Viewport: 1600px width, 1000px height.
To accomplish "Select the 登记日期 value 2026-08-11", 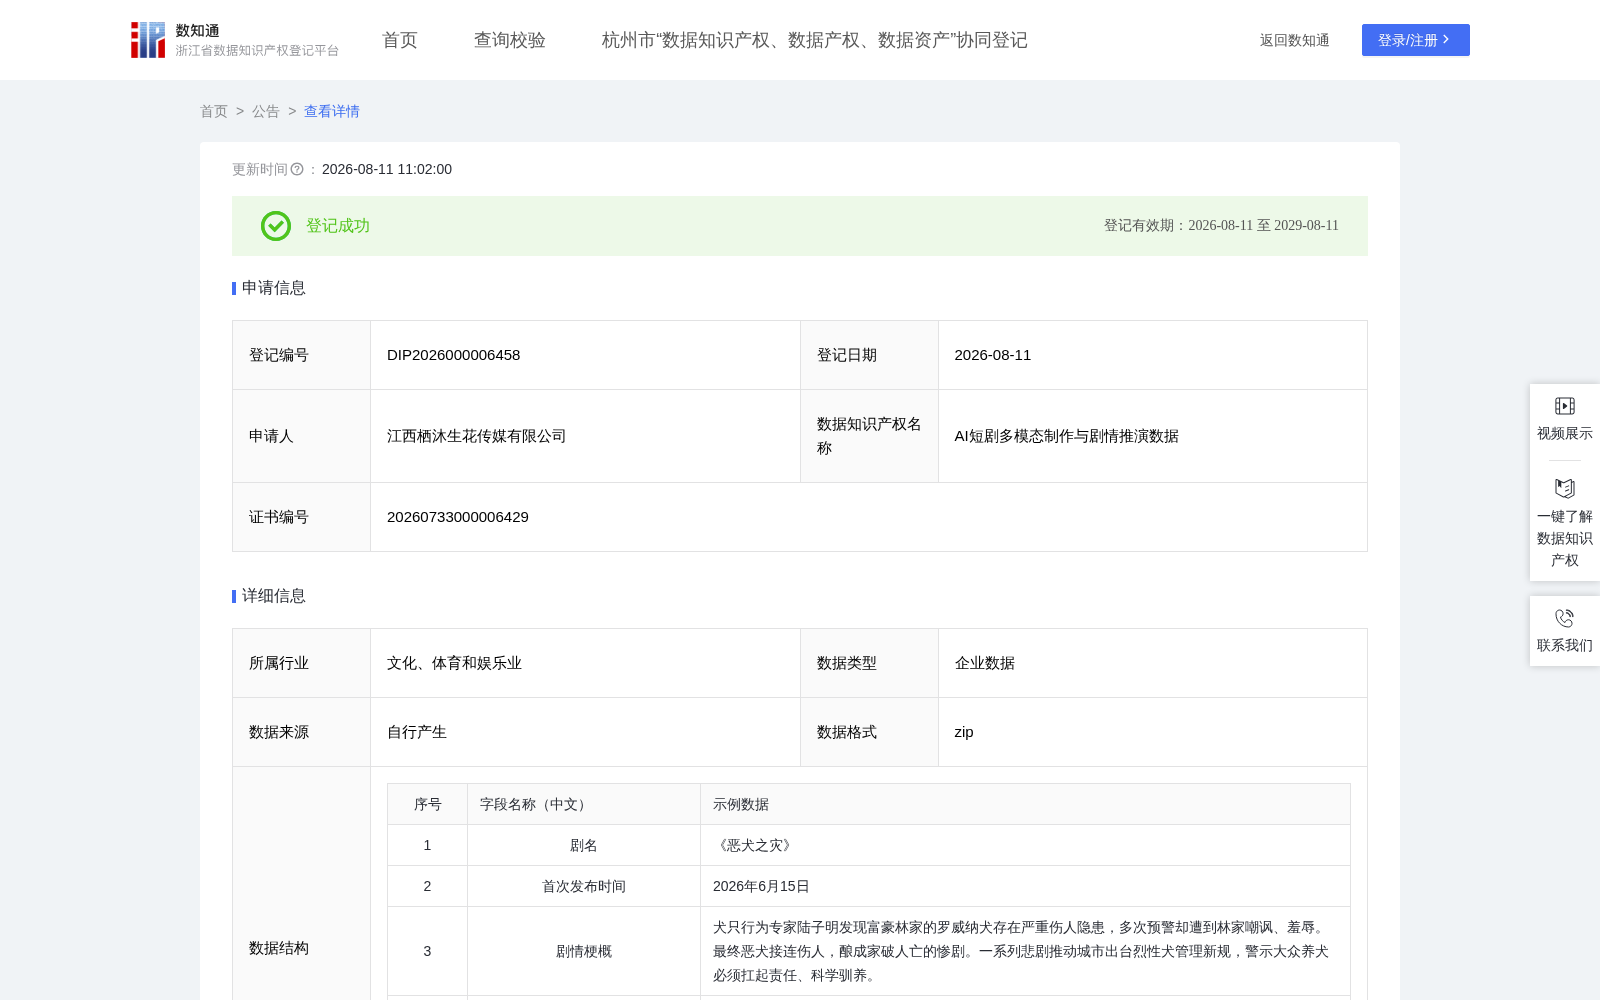I will click(x=992, y=355).
